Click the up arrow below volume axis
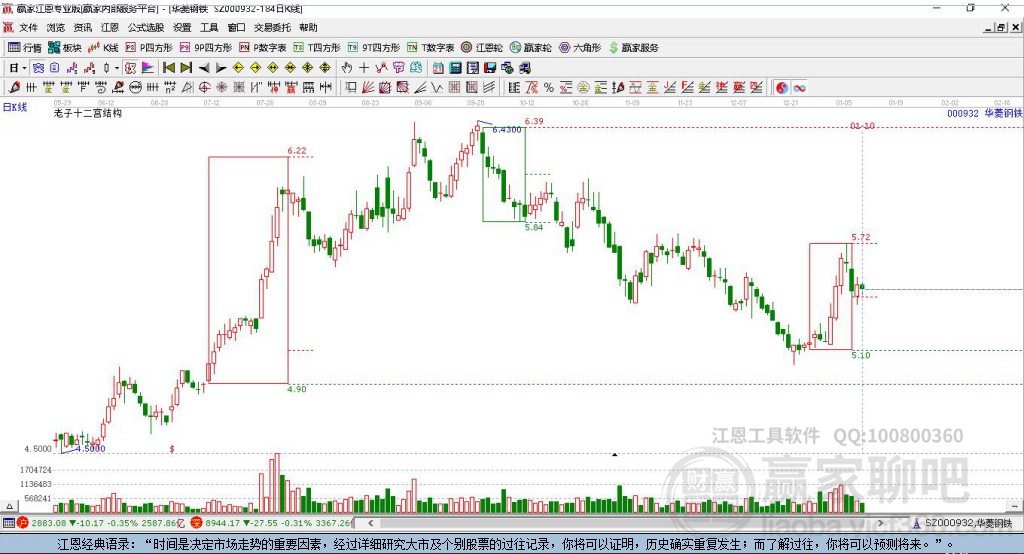 pos(9,506)
